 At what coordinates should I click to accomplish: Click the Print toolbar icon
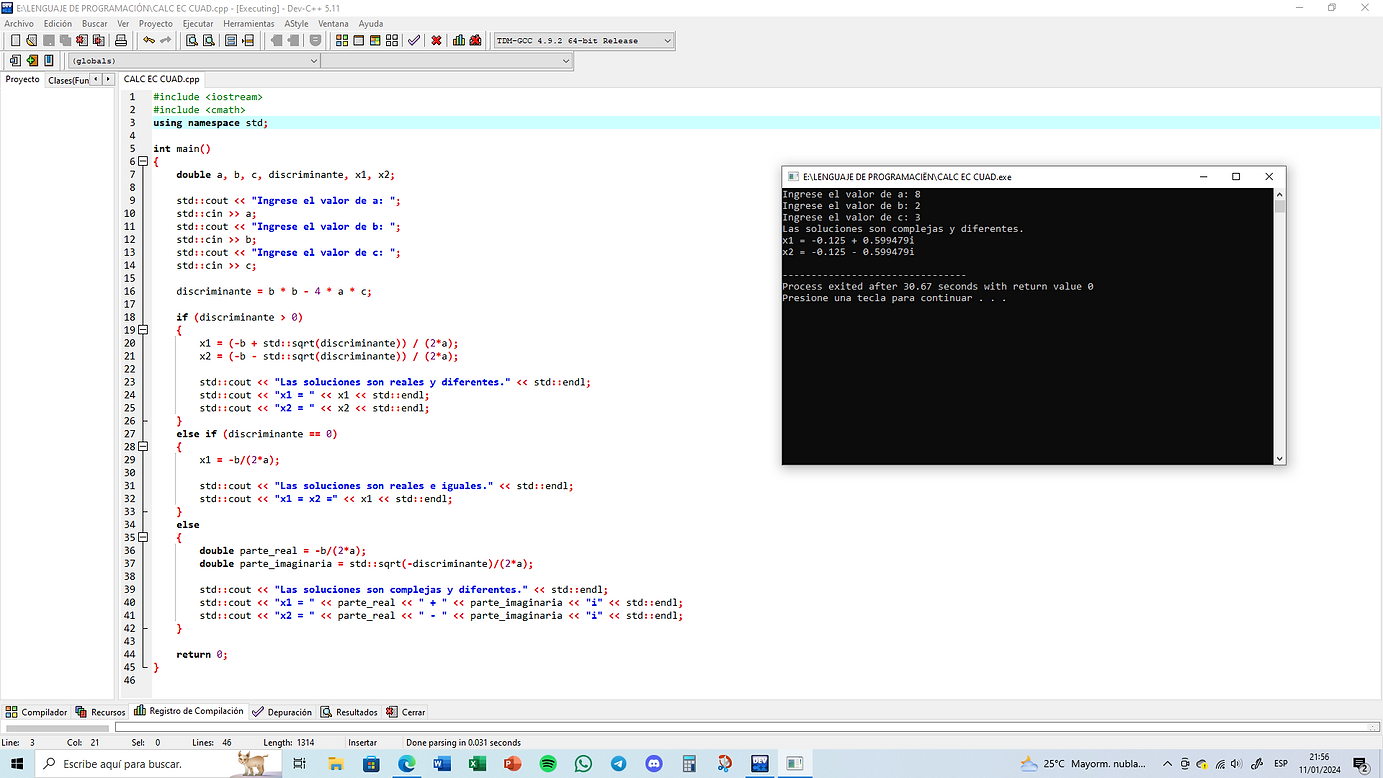point(120,40)
